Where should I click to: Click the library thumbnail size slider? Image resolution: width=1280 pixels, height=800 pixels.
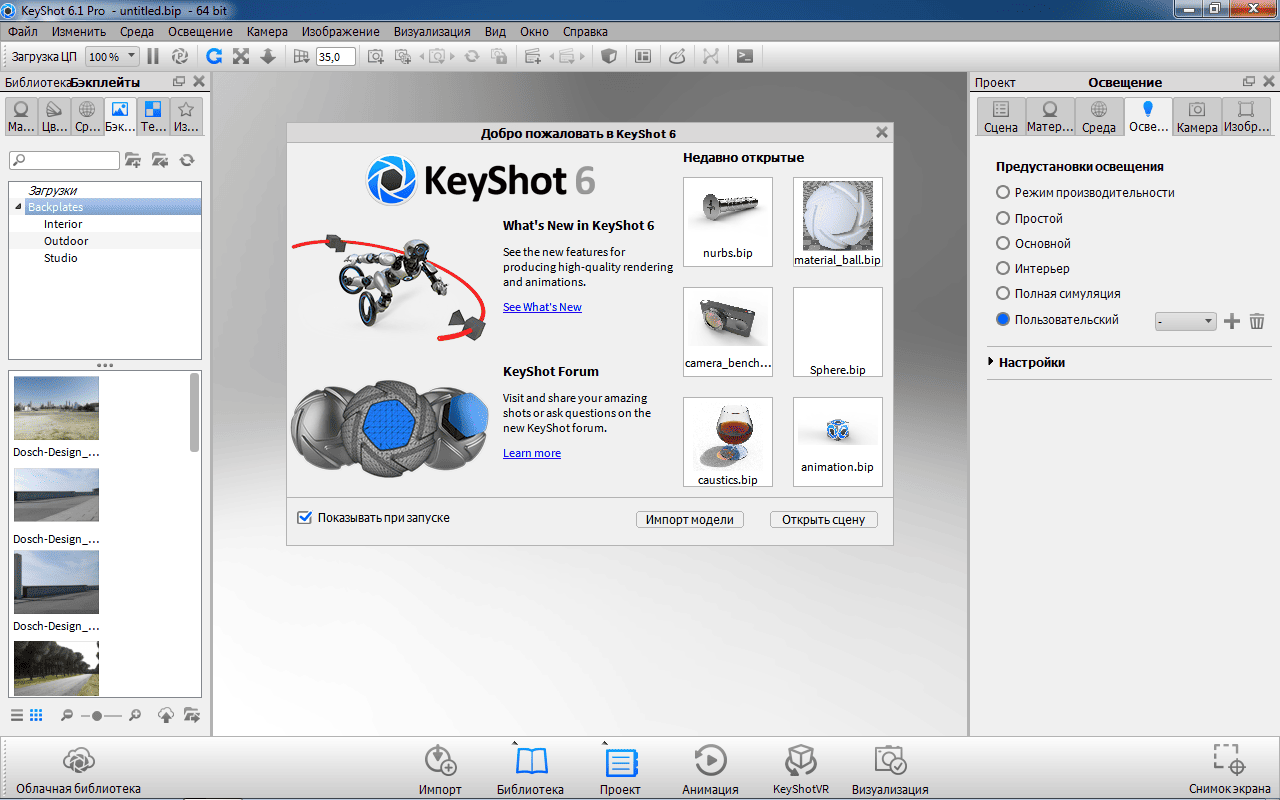(x=100, y=715)
